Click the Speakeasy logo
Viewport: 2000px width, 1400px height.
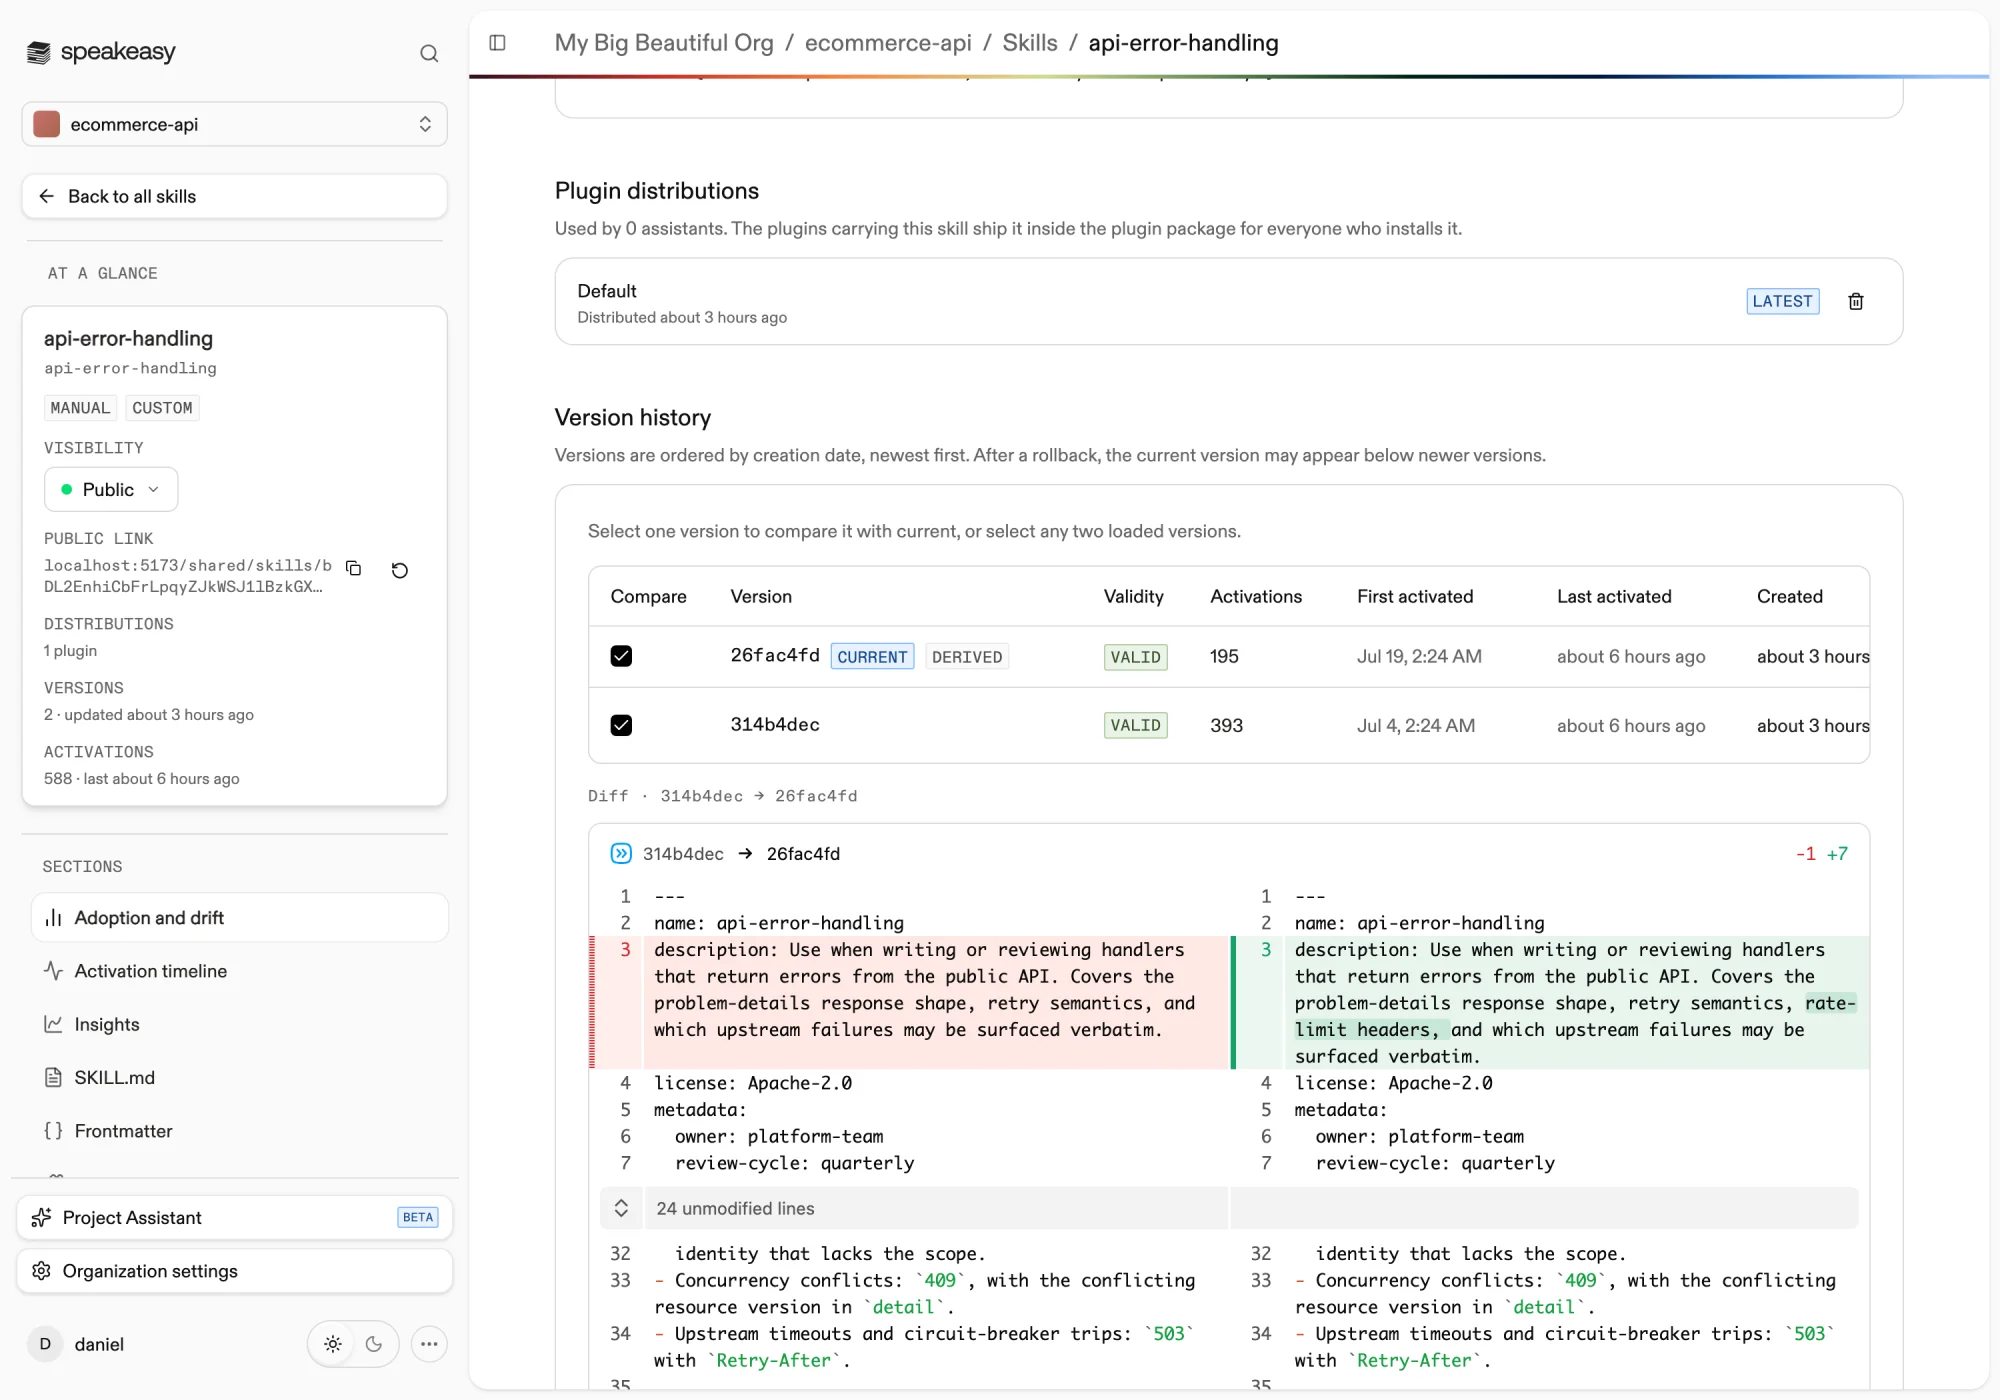point(100,52)
